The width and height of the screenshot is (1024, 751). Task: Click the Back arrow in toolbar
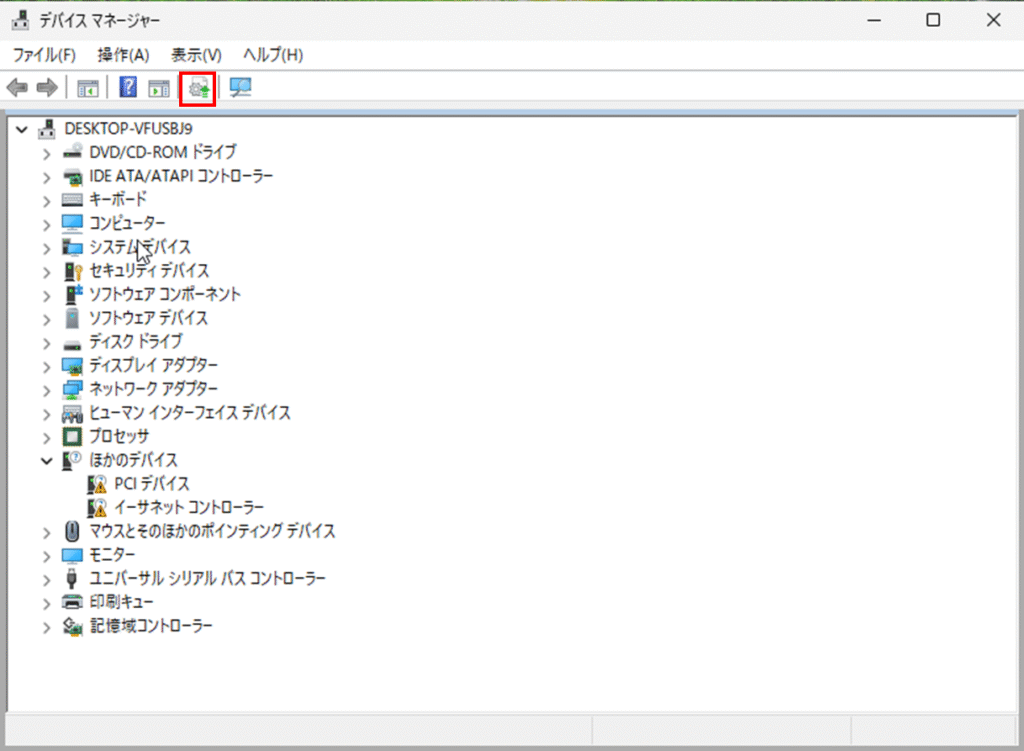[17, 88]
